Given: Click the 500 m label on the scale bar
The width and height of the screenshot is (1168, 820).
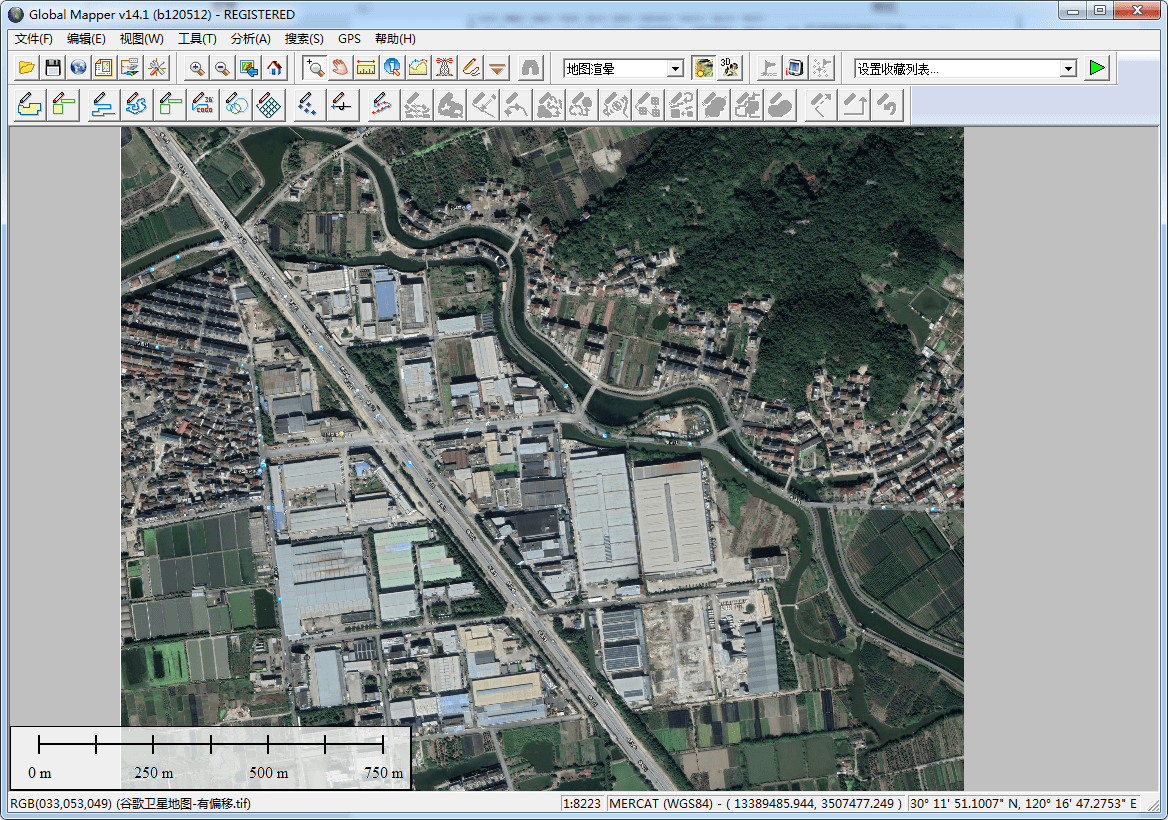Looking at the screenshot, I should (x=269, y=773).
